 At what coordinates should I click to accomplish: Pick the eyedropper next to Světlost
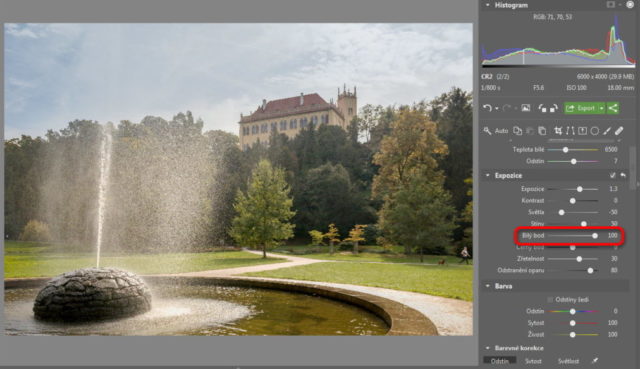[595, 361]
